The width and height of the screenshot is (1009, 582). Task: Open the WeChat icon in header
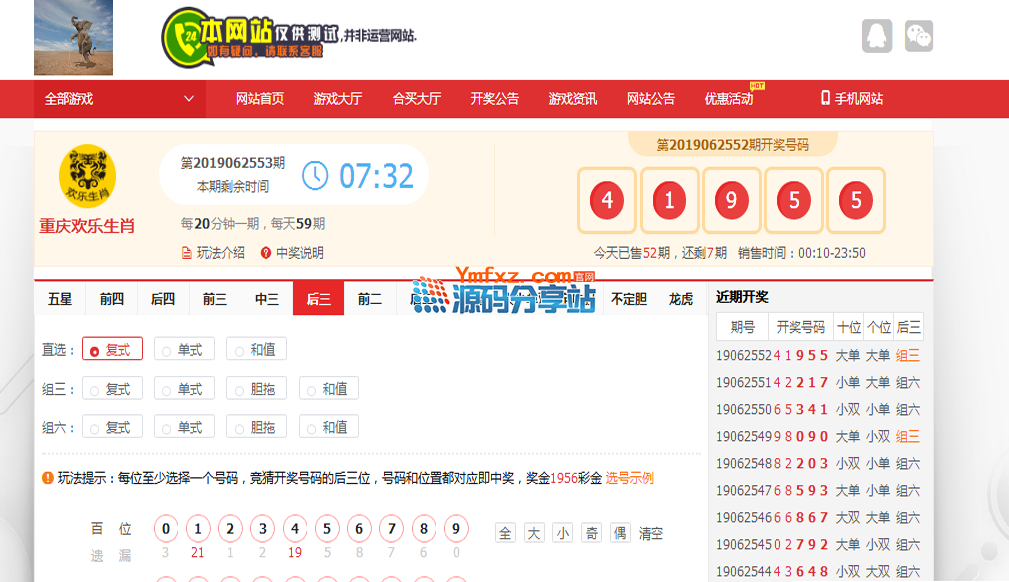tap(918, 36)
